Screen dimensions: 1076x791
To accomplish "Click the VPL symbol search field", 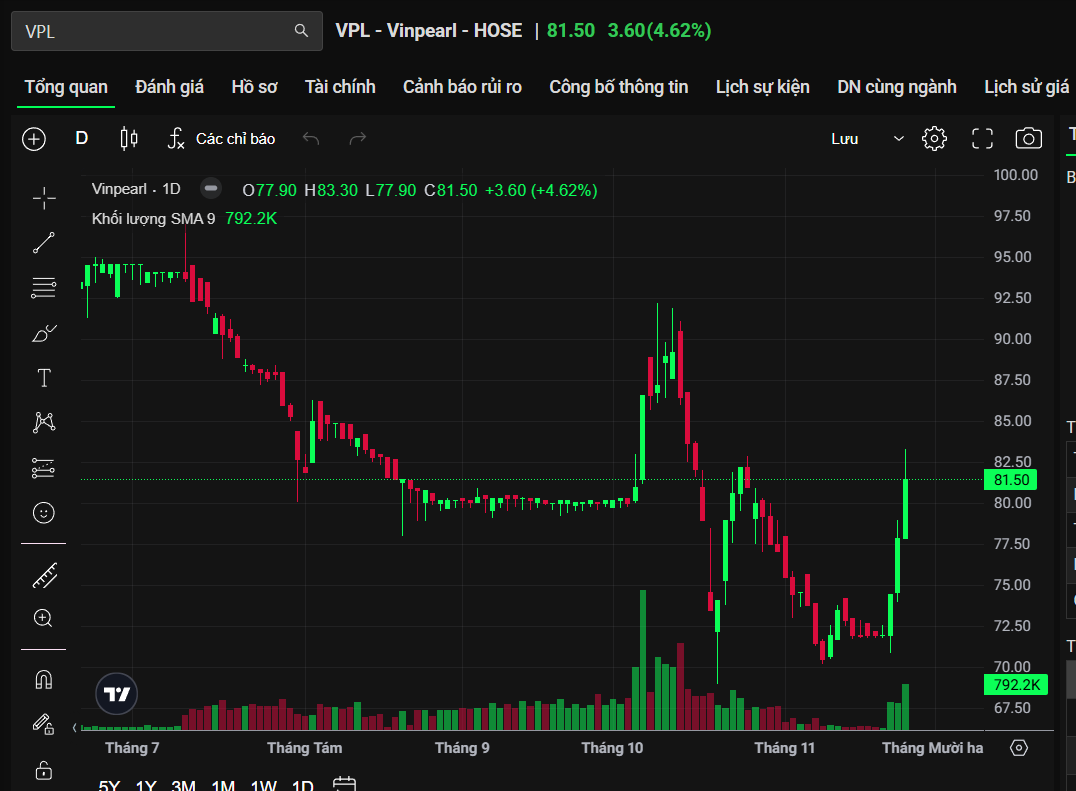I will [x=155, y=31].
